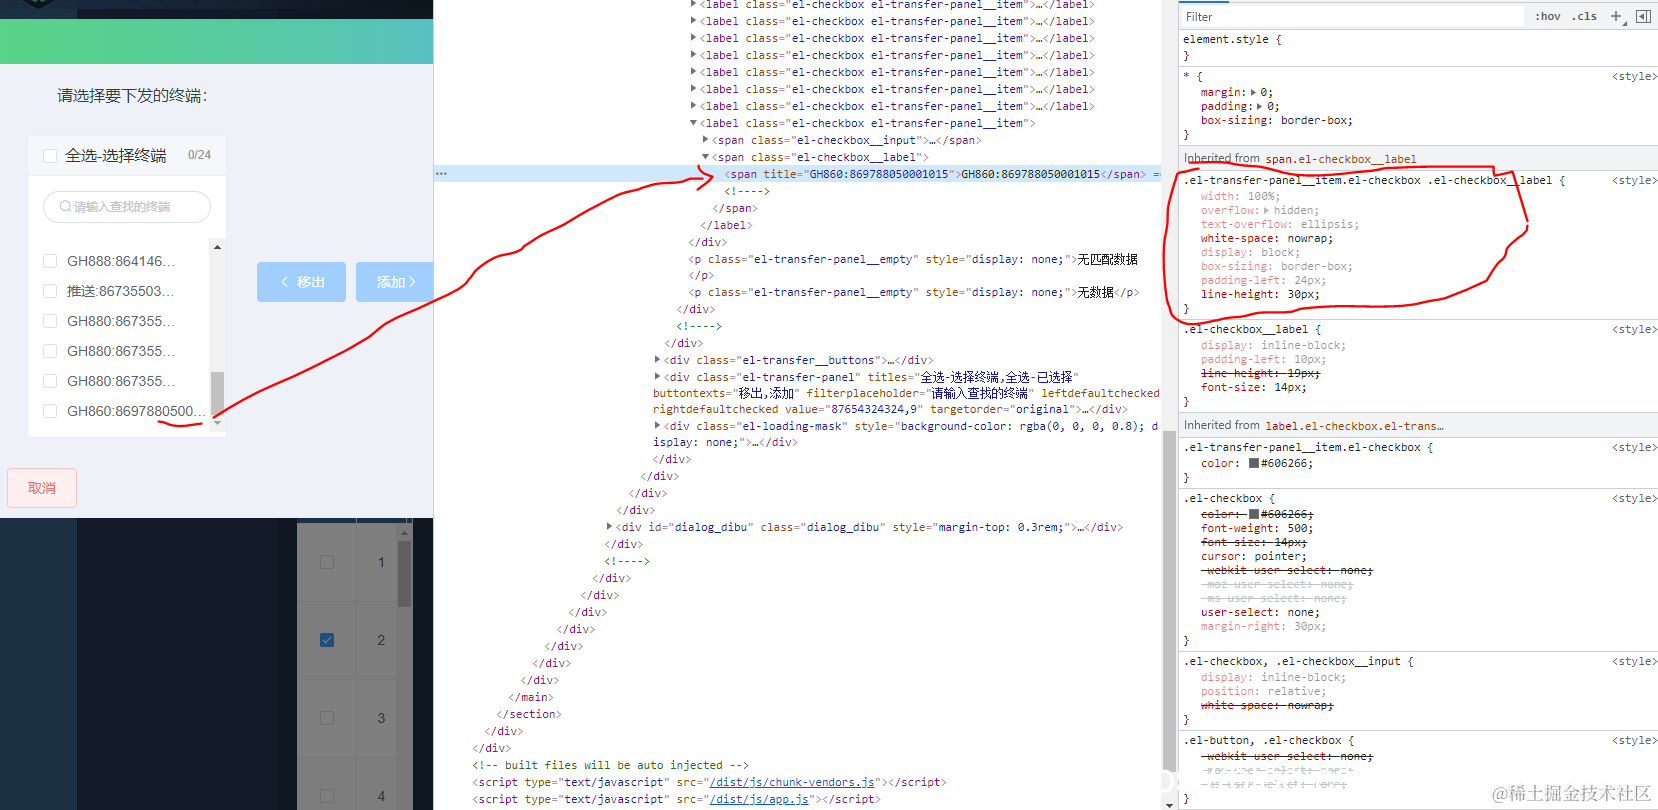This screenshot has width=1658, height=810.
Task: Click the width: 100% declaration
Action: click(x=1240, y=196)
